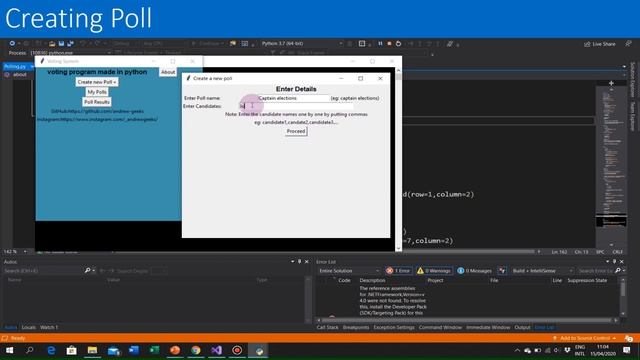
Task: Open Visual Studio from the taskbar
Action: coord(217,350)
